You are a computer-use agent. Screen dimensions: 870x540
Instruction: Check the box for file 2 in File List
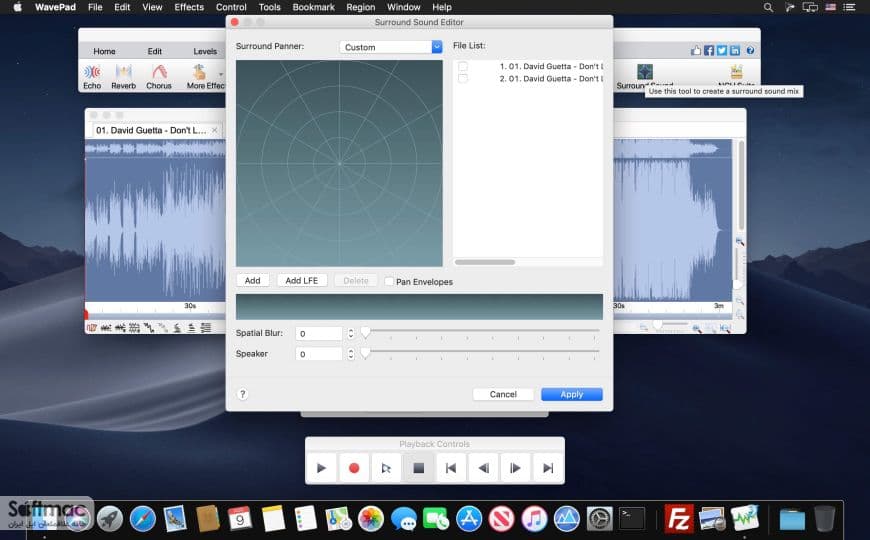(463, 79)
